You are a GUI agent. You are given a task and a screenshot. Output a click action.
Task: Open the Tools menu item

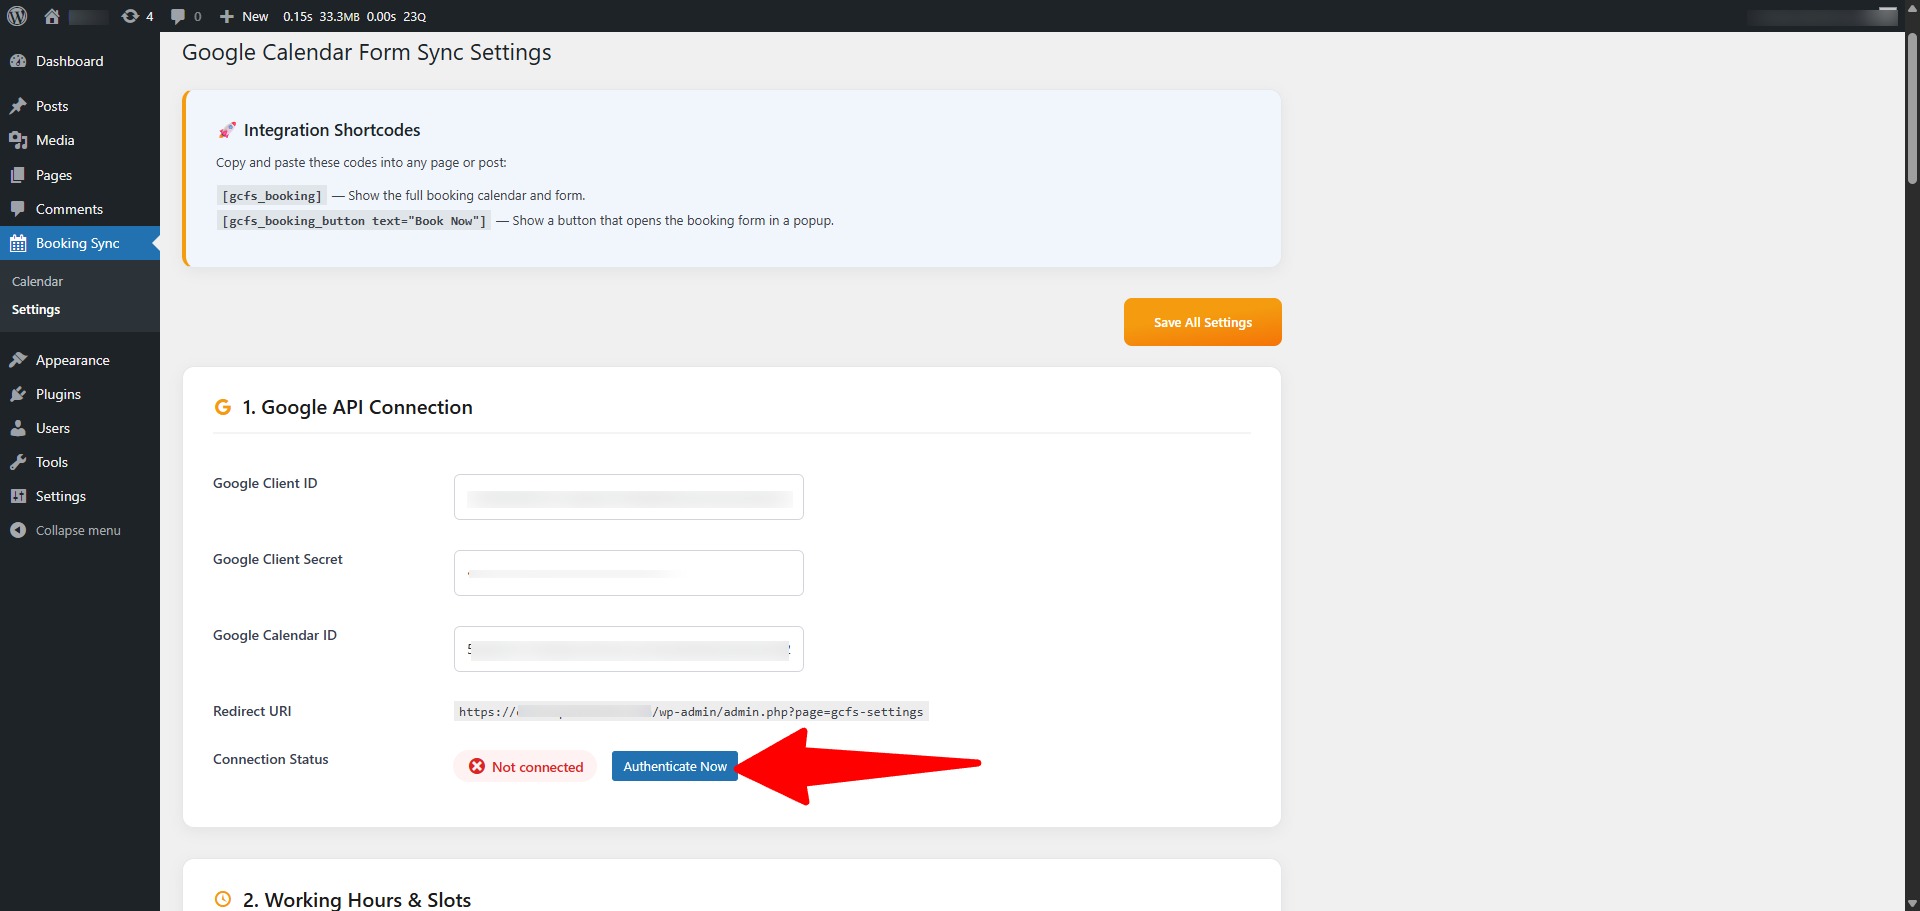pos(80,462)
